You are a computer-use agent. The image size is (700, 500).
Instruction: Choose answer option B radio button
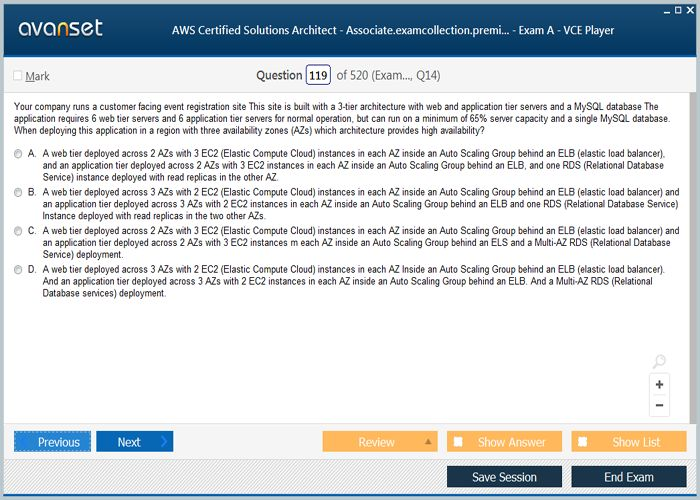point(18,192)
